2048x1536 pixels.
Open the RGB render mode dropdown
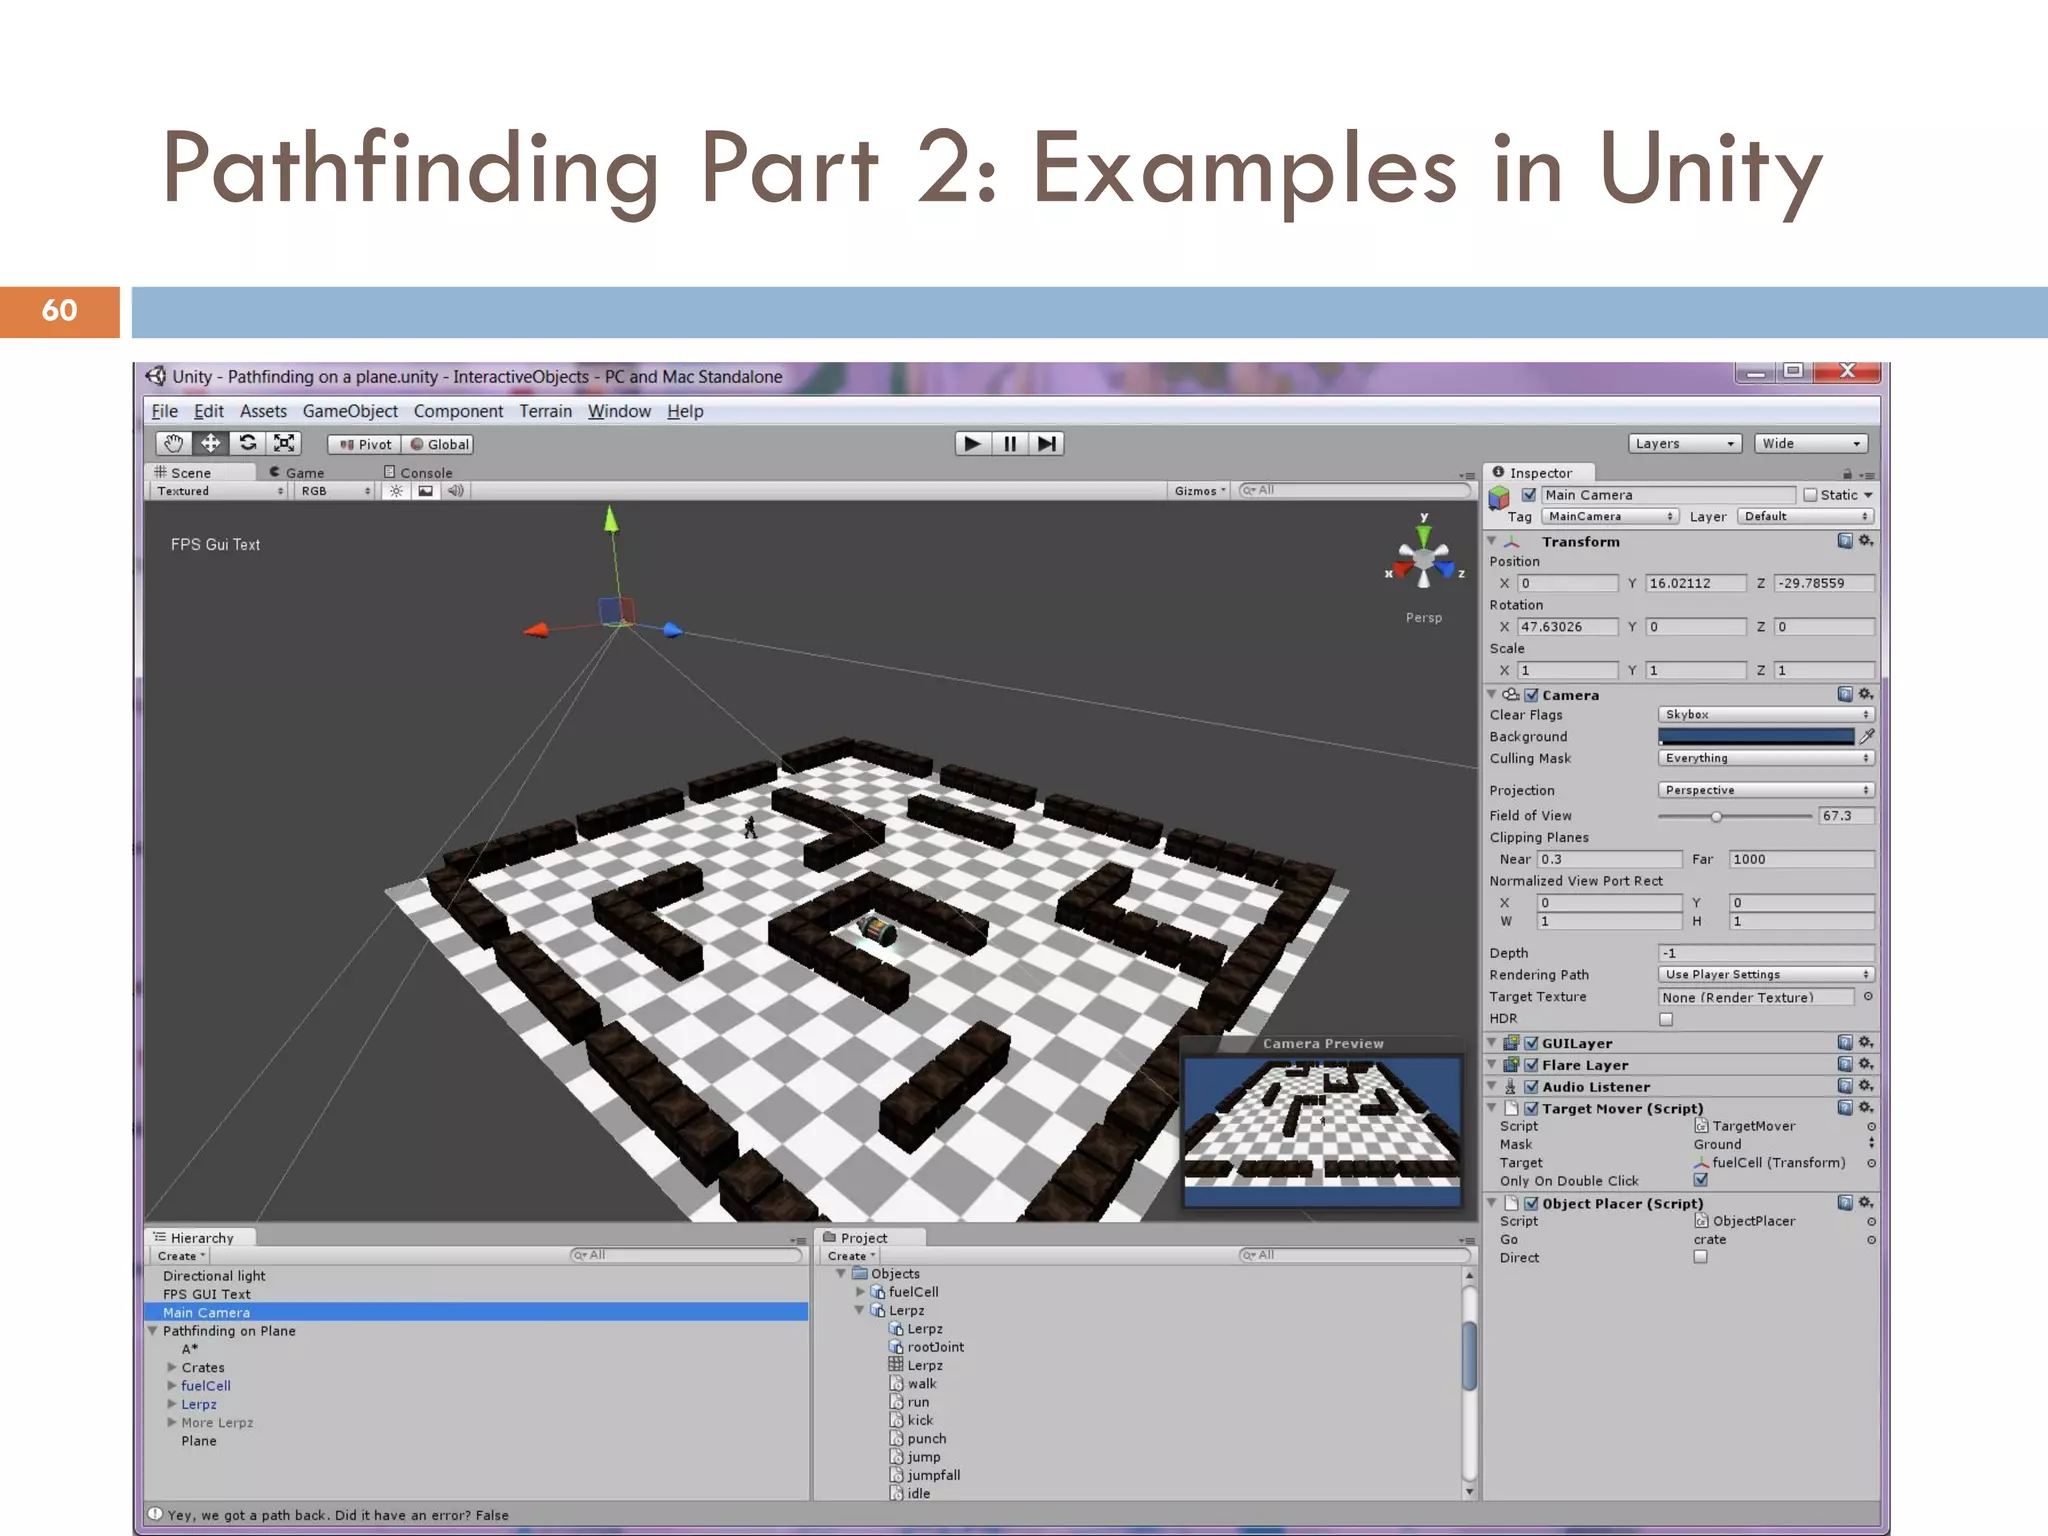pos(334,491)
